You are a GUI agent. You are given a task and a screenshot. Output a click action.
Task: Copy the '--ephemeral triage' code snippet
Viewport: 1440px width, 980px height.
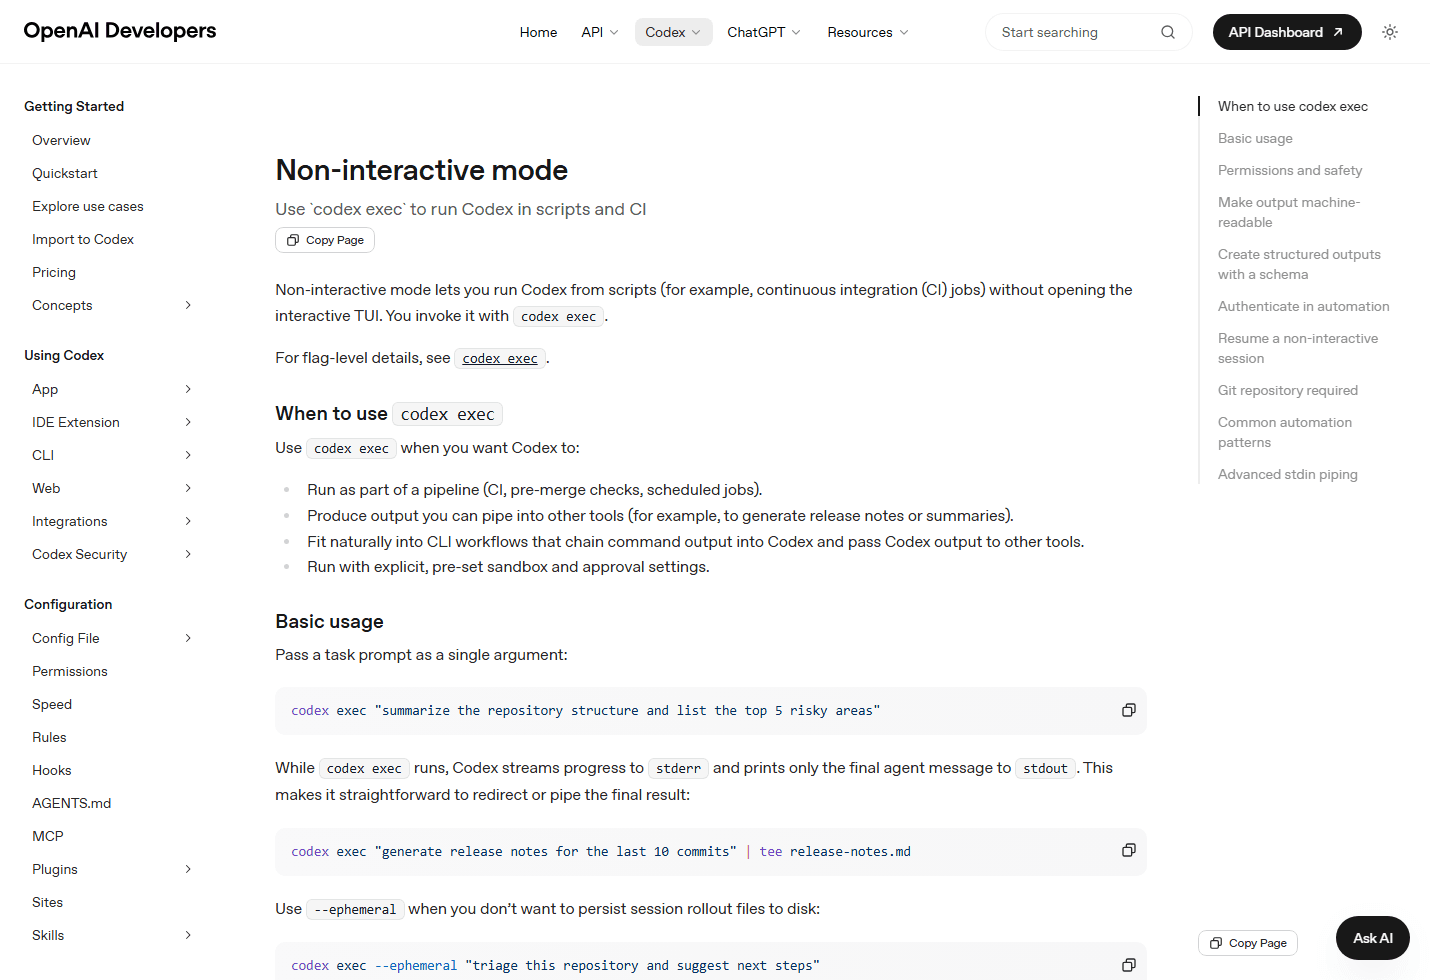coord(1128,965)
